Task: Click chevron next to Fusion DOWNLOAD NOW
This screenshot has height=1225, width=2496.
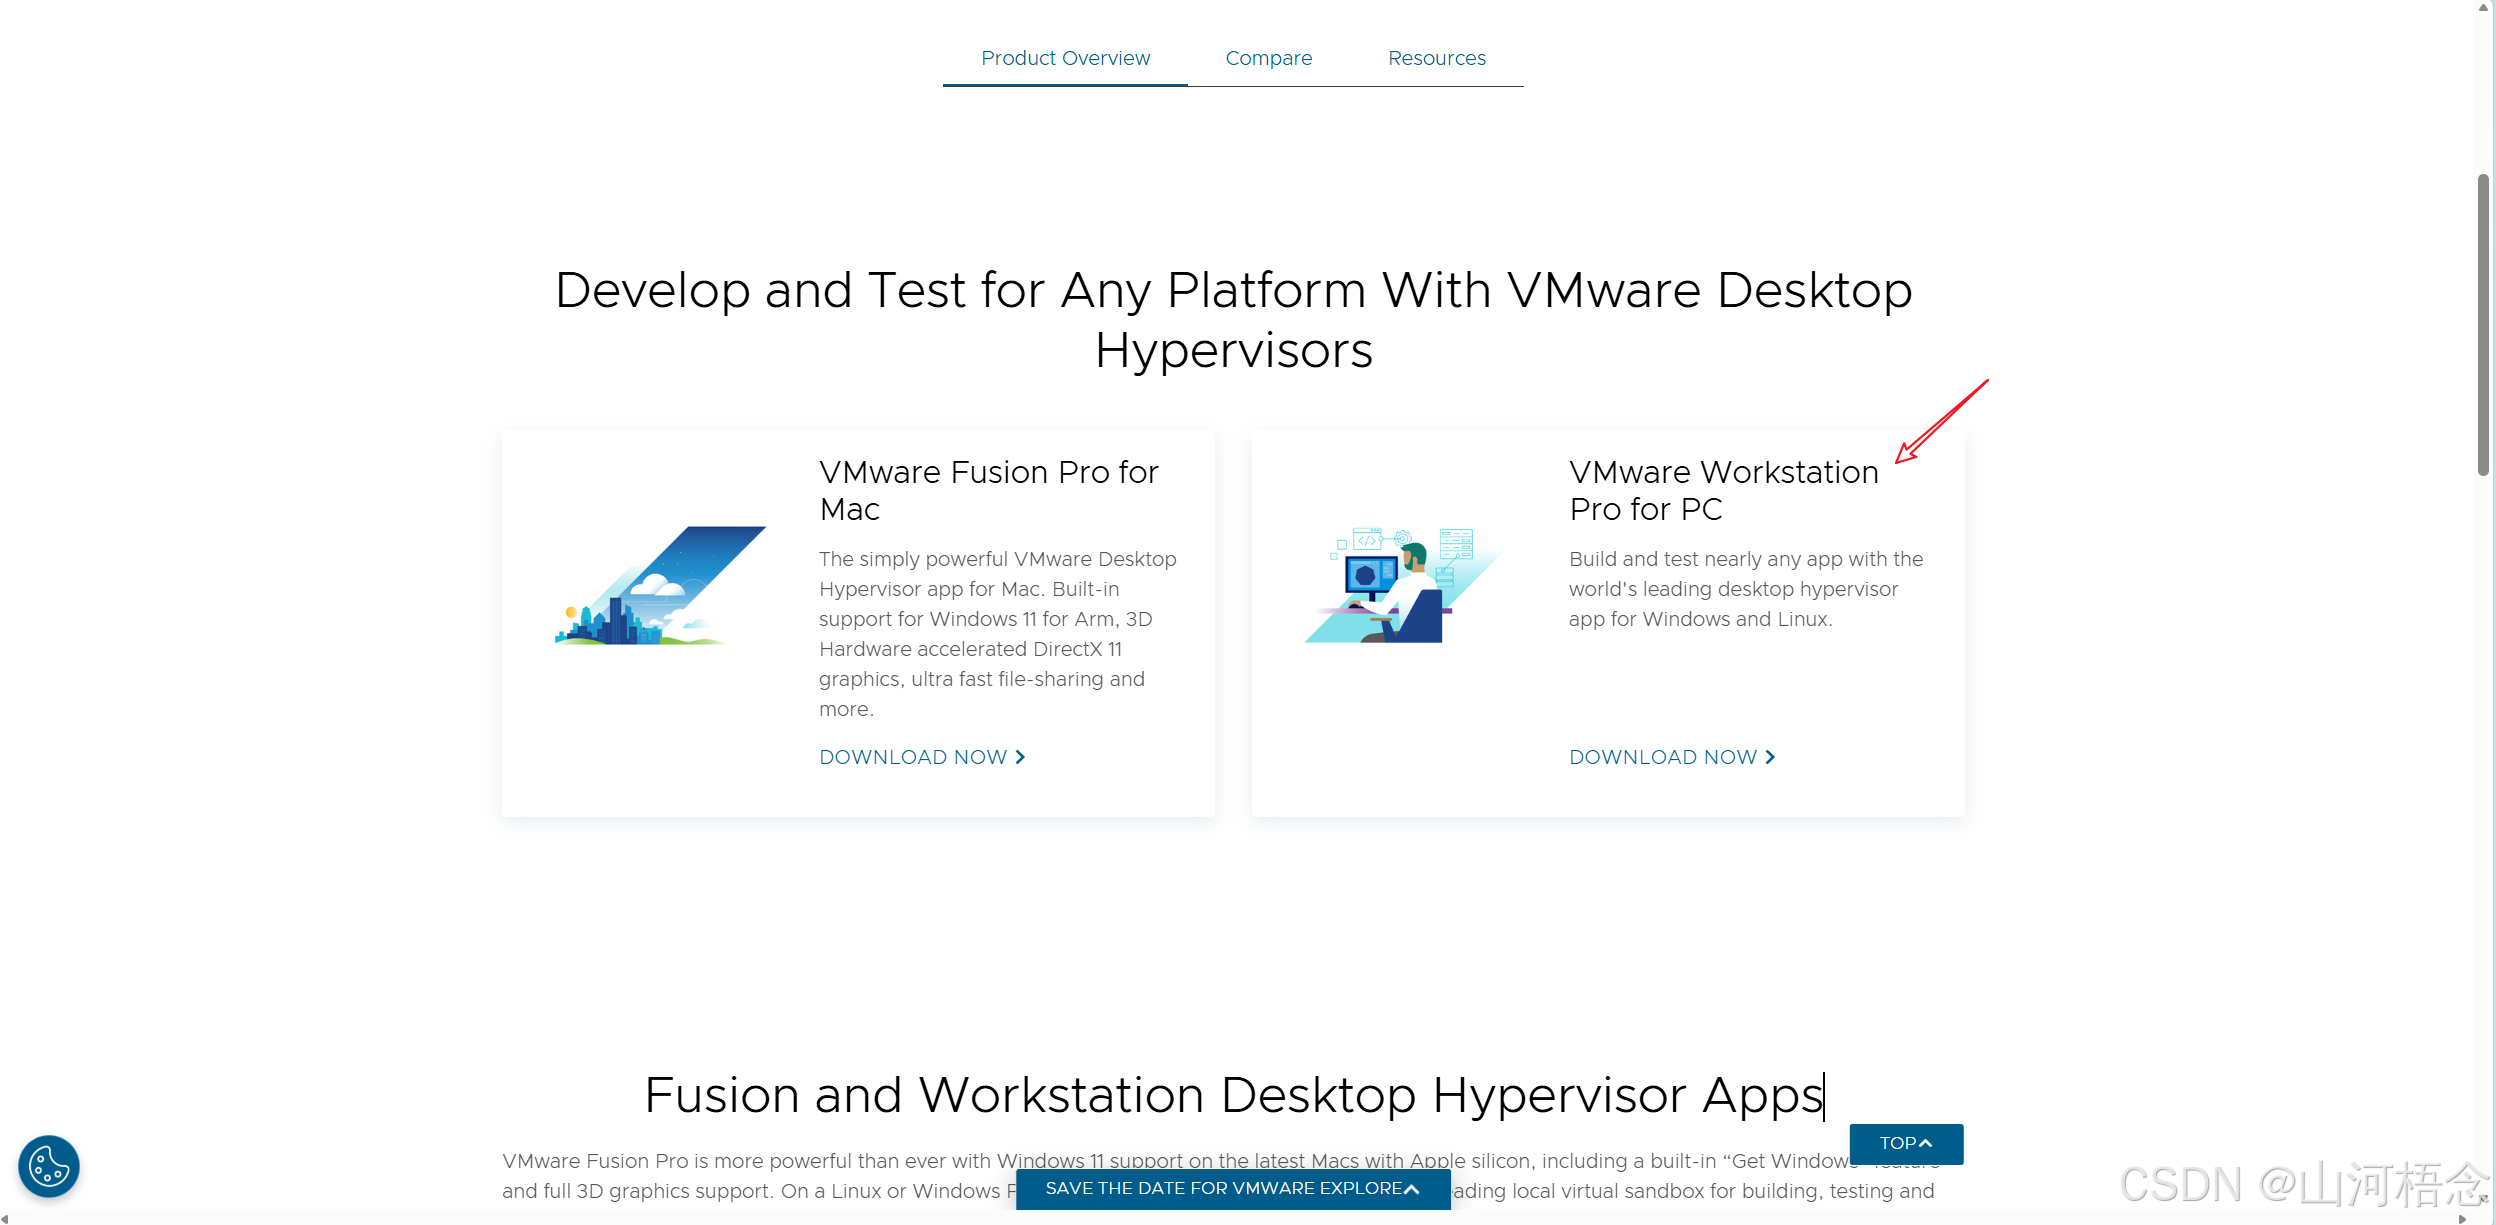Action: point(1020,757)
